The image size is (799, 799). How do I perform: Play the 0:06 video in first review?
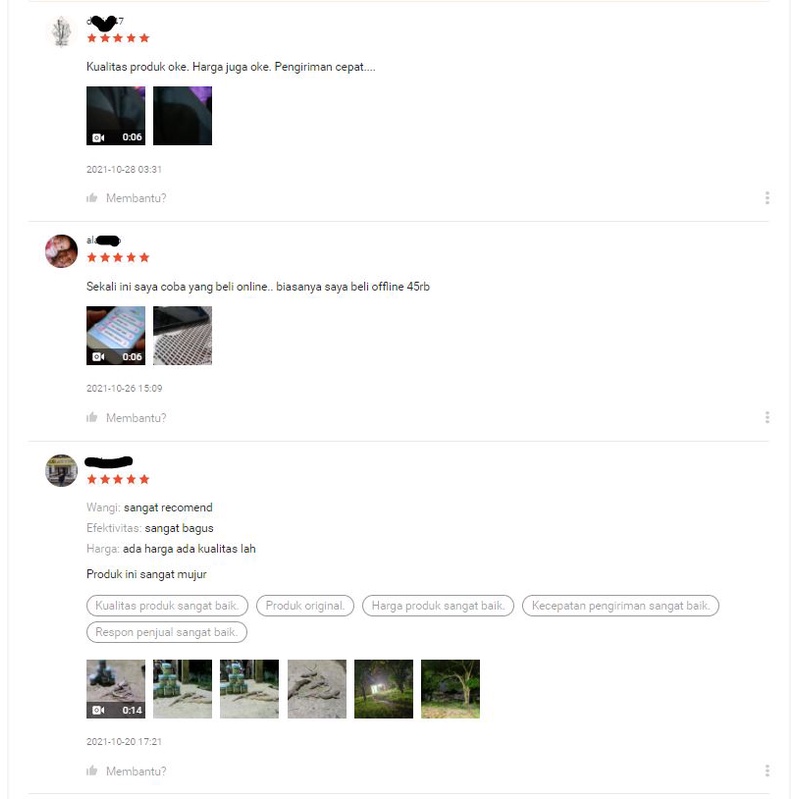pos(116,116)
